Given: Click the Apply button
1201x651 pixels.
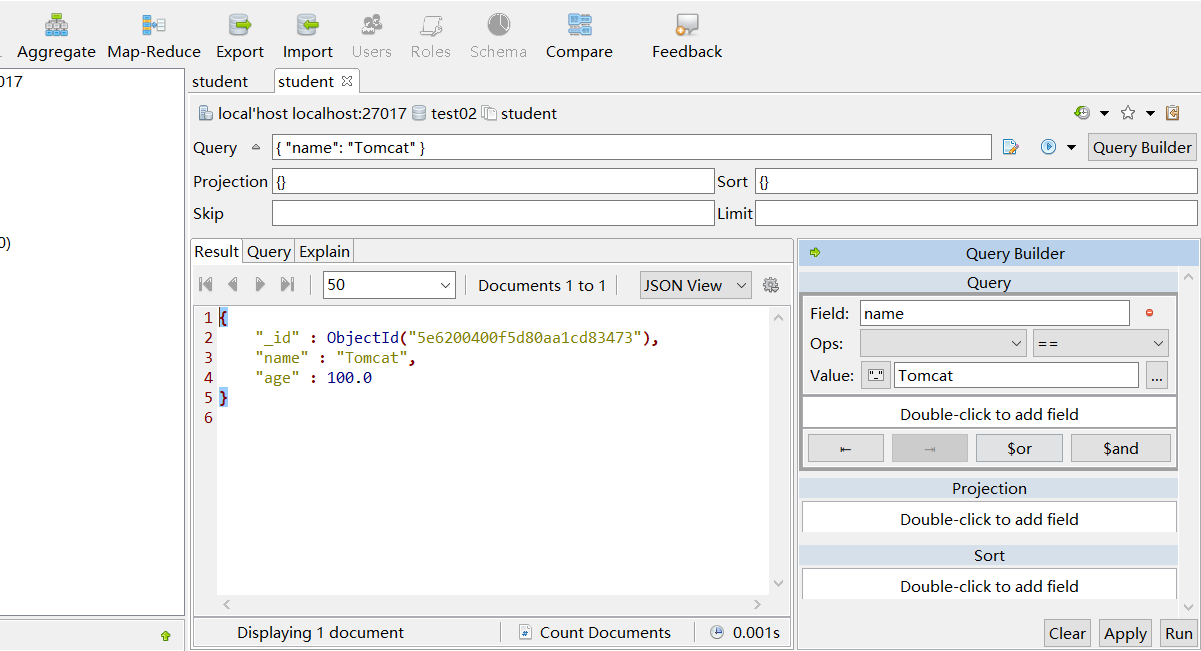Looking at the screenshot, I should click(1125, 633).
